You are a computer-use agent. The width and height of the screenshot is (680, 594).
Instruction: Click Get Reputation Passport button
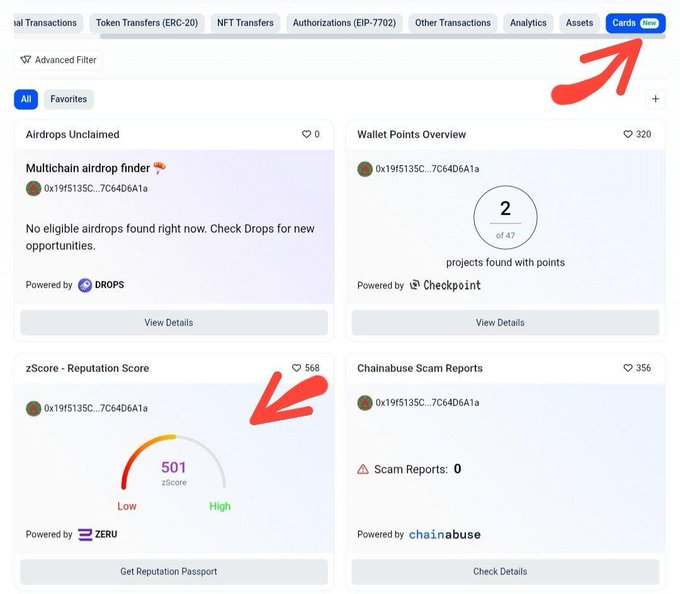point(174,572)
